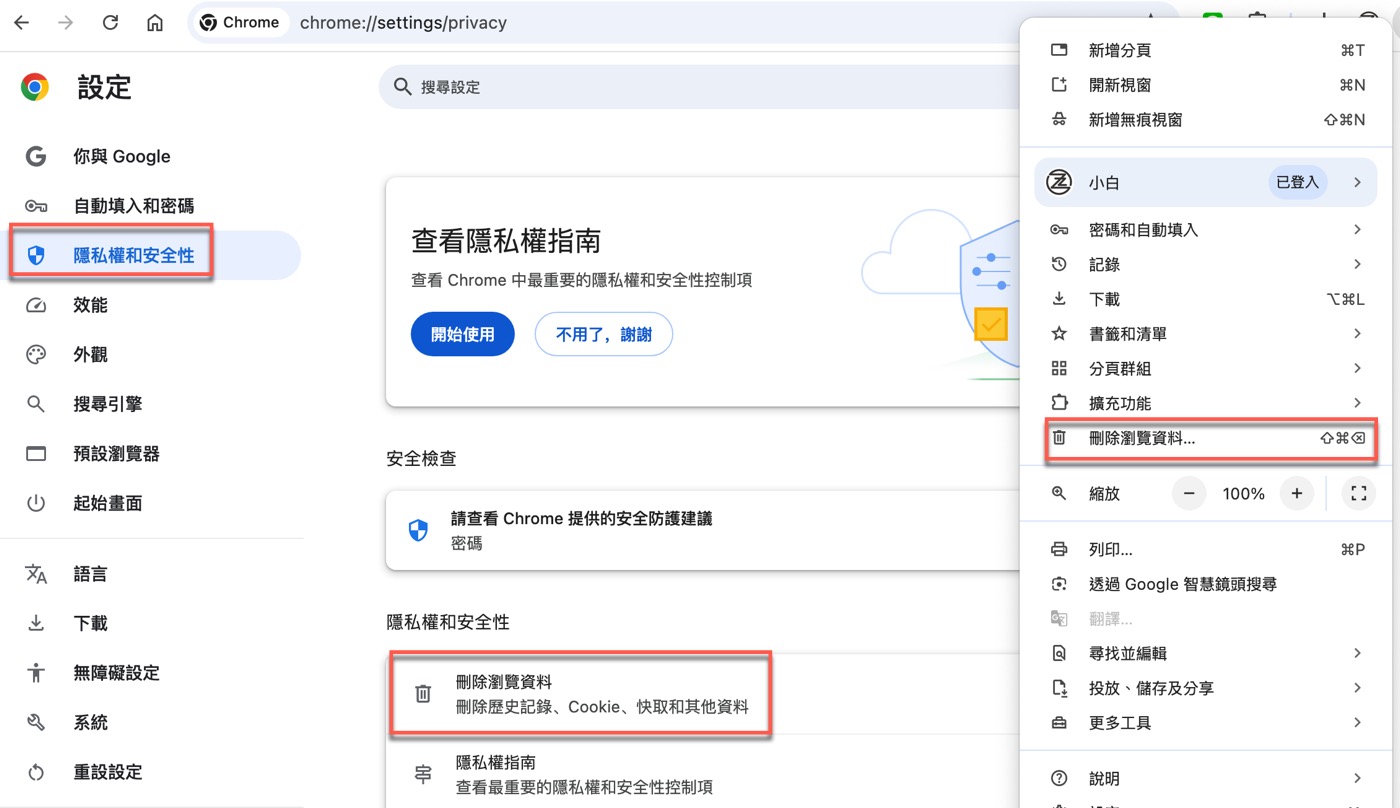Viewport: 1400px width, 808px height.
Task: Decrease zoom with the minus button
Action: coord(1189,493)
